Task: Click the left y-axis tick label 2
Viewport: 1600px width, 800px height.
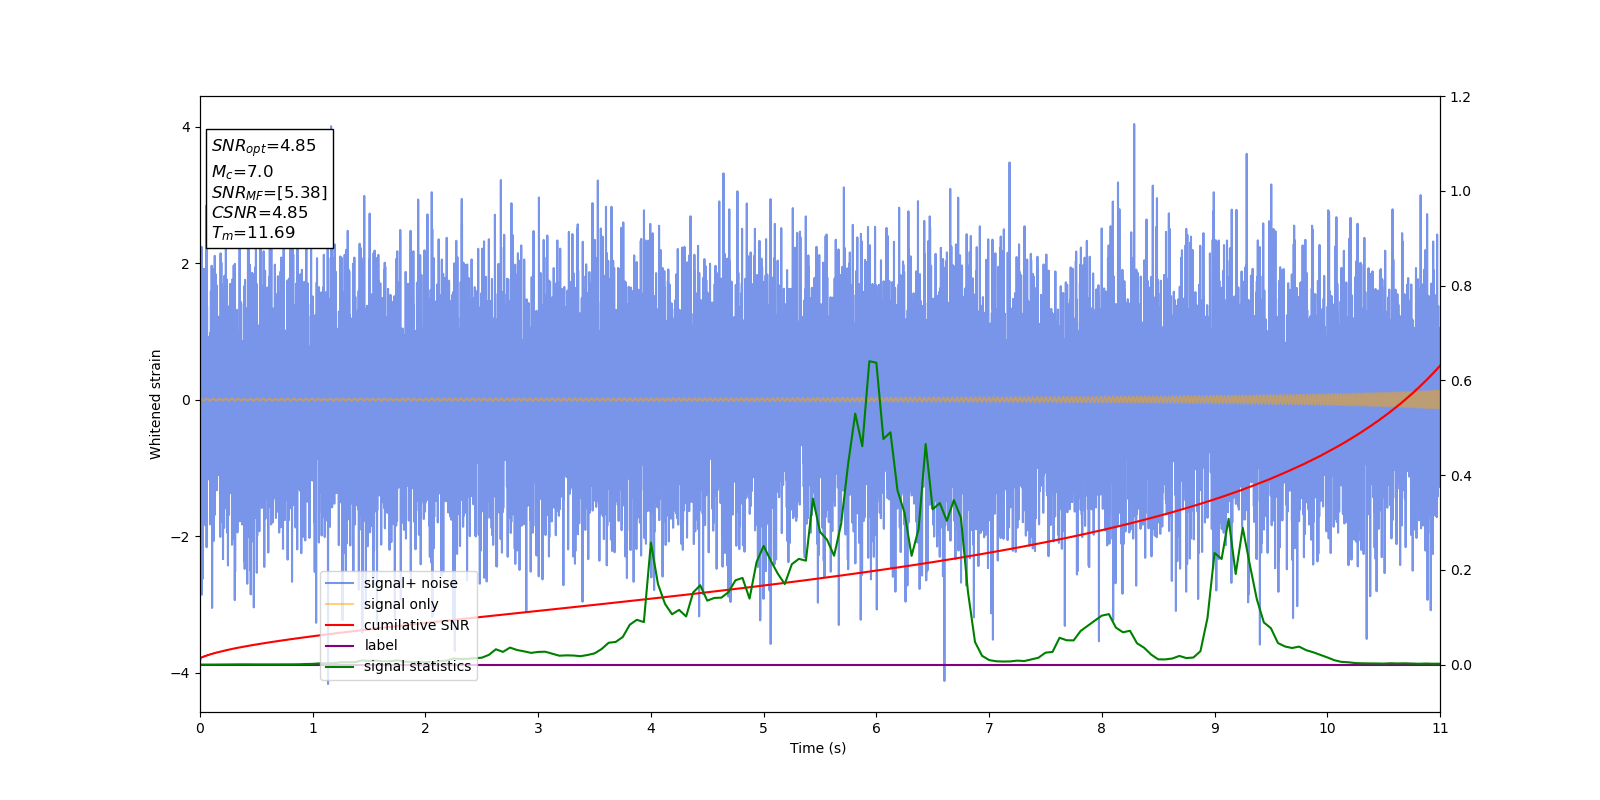Action: click(186, 264)
